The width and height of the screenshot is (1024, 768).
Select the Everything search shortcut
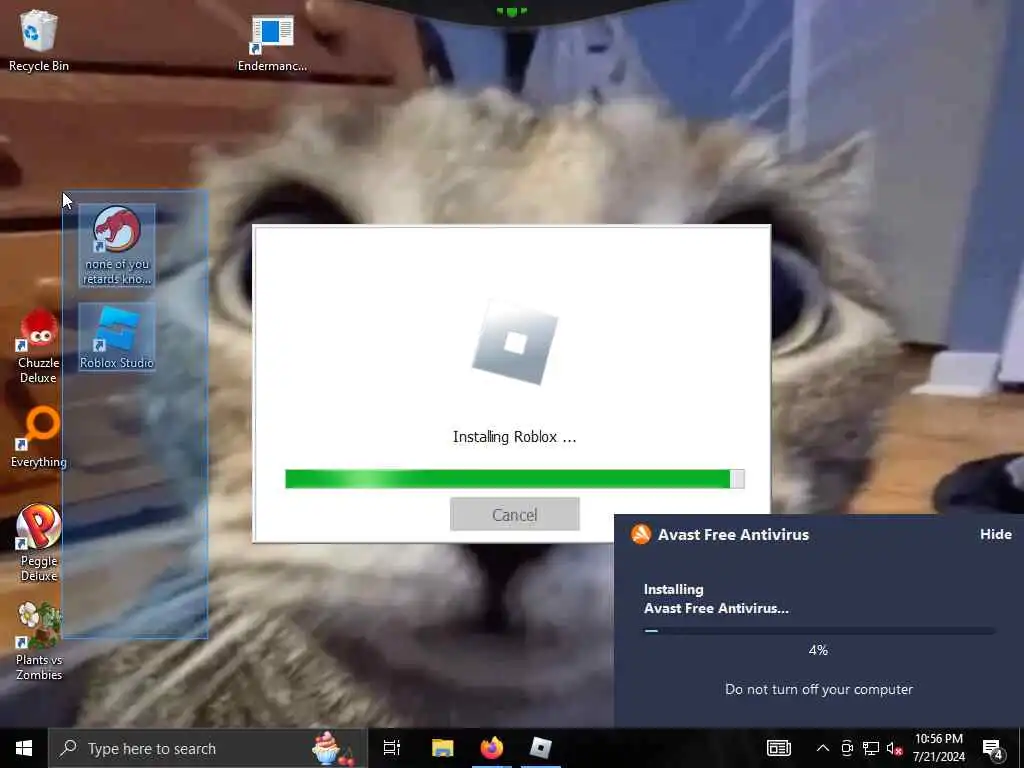click(x=39, y=438)
